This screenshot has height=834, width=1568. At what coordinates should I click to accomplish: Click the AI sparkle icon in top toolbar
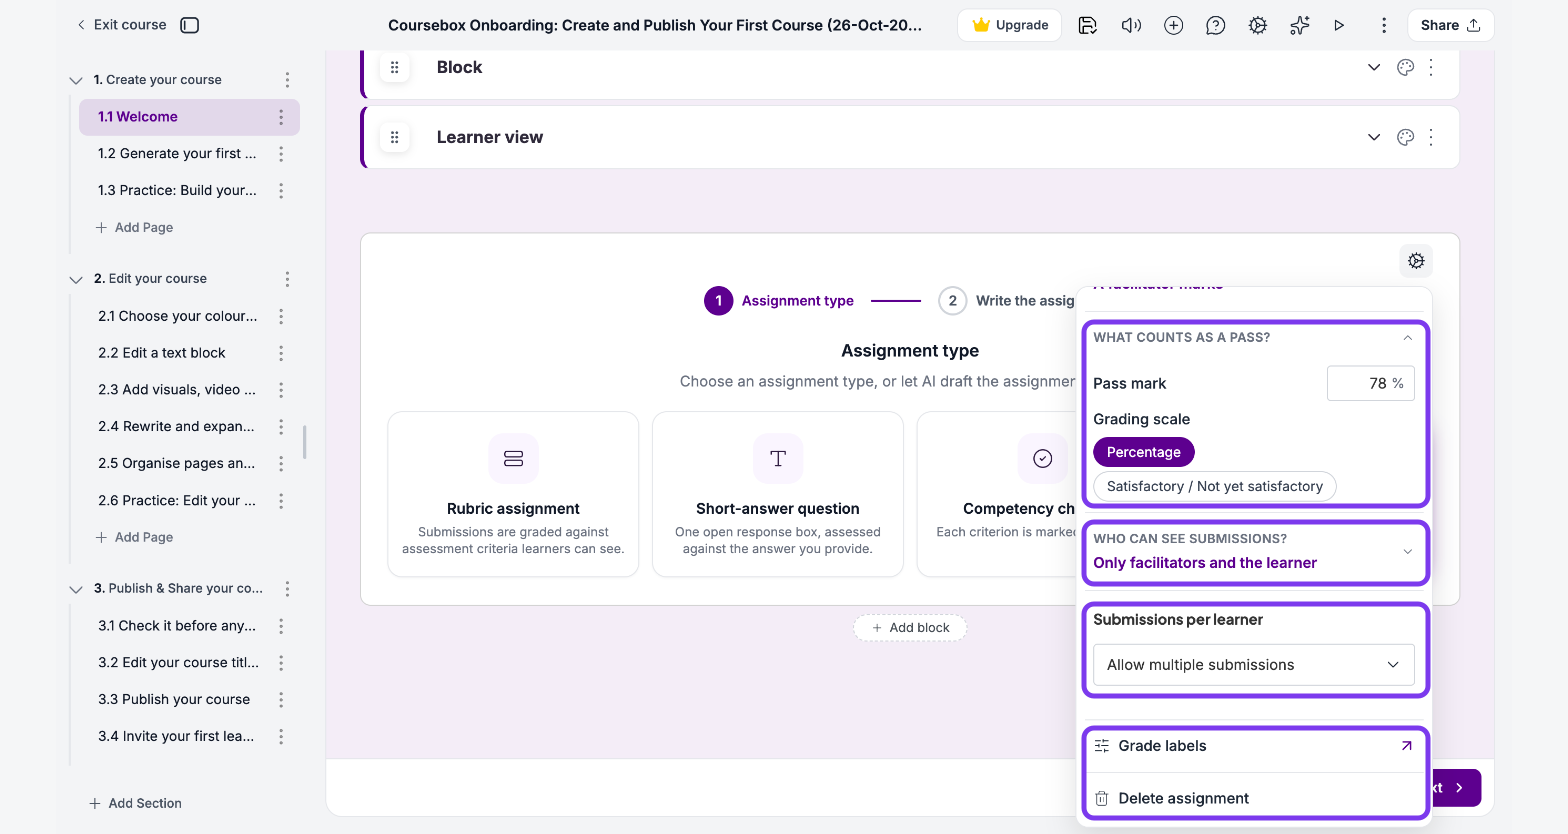pos(1299,25)
